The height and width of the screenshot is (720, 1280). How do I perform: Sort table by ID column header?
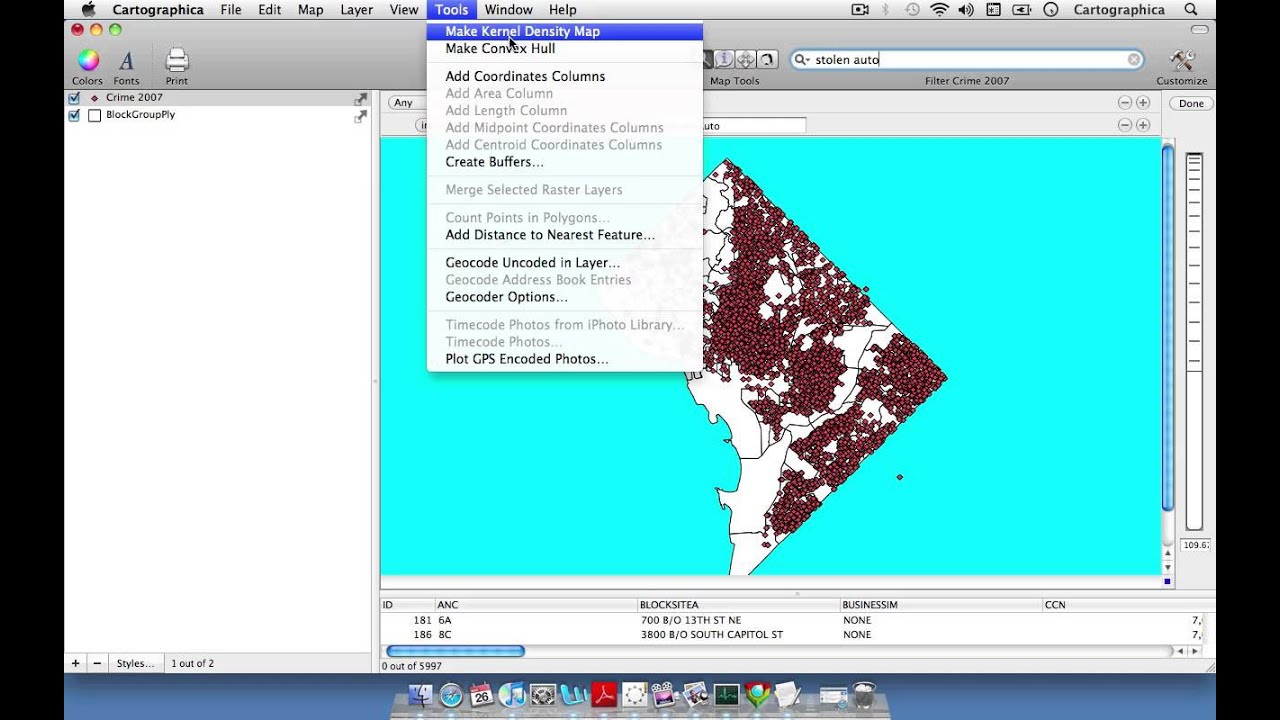point(407,605)
